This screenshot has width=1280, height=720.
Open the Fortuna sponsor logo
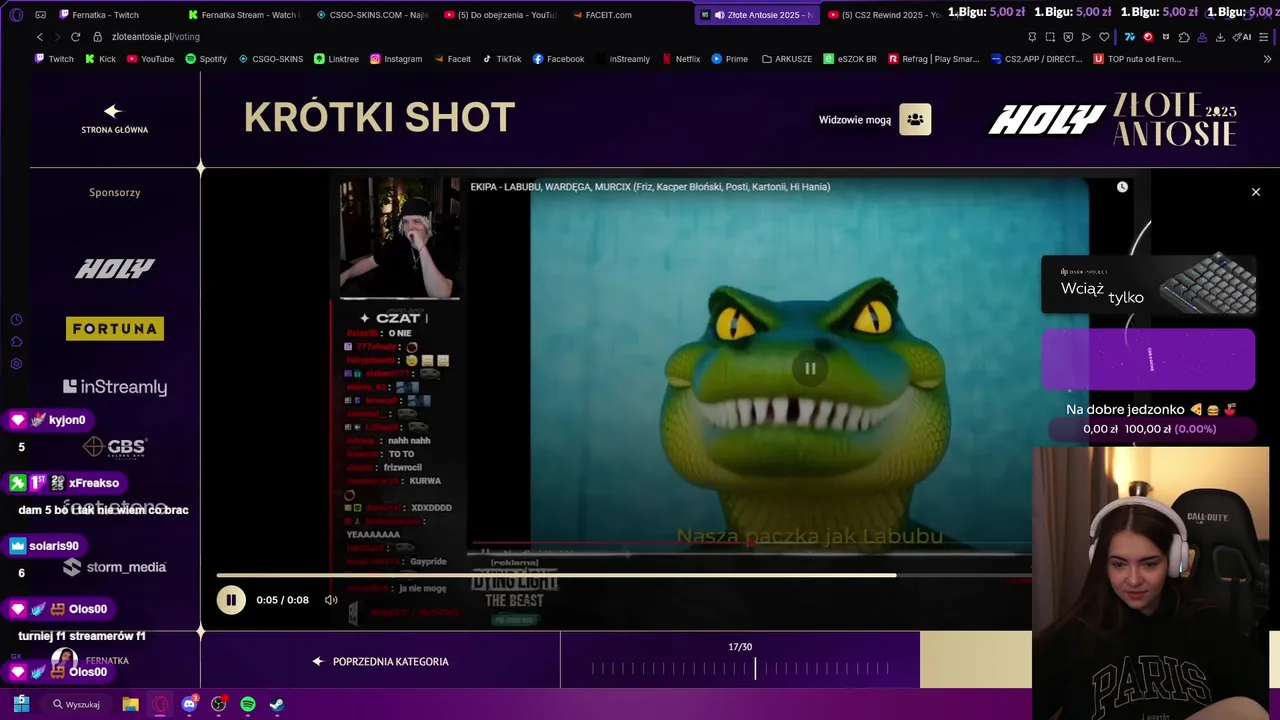click(115, 328)
